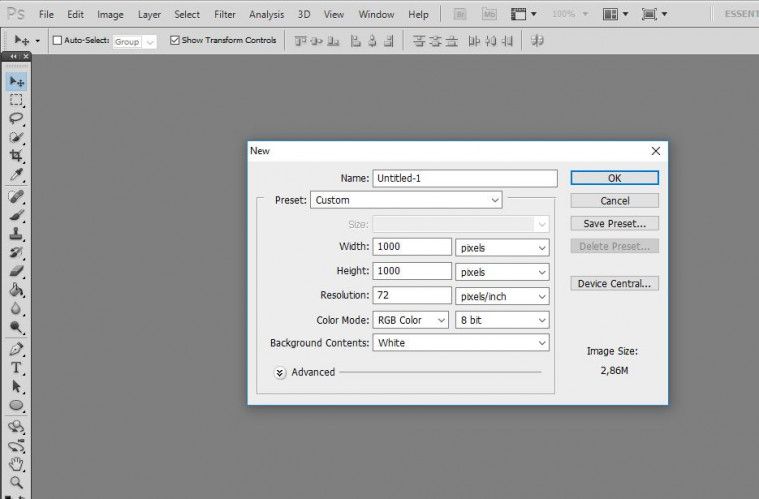Select the Rectangular Marquee tool
Viewport: 759px width, 499px height.
click(17, 100)
